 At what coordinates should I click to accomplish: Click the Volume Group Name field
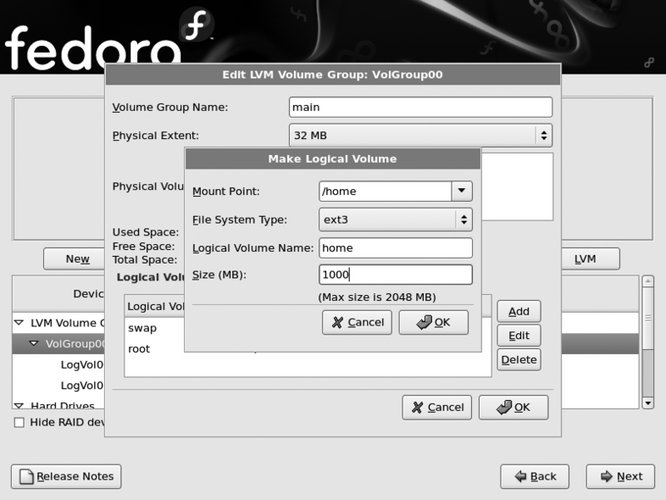pos(420,107)
